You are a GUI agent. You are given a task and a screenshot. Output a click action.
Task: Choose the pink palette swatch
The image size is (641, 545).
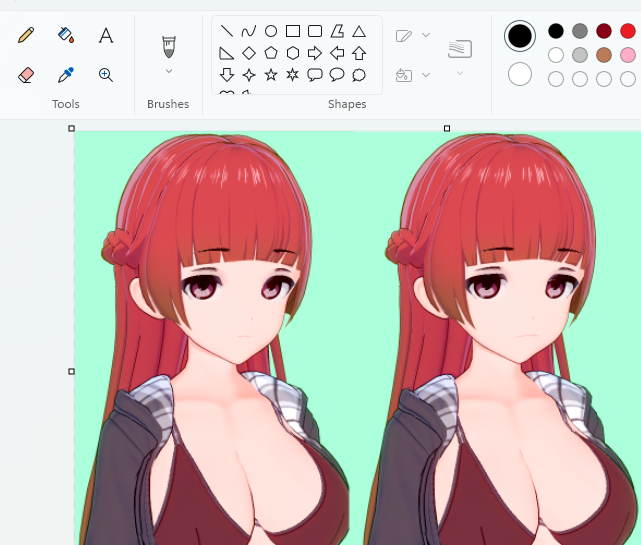[x=628, y=55]
